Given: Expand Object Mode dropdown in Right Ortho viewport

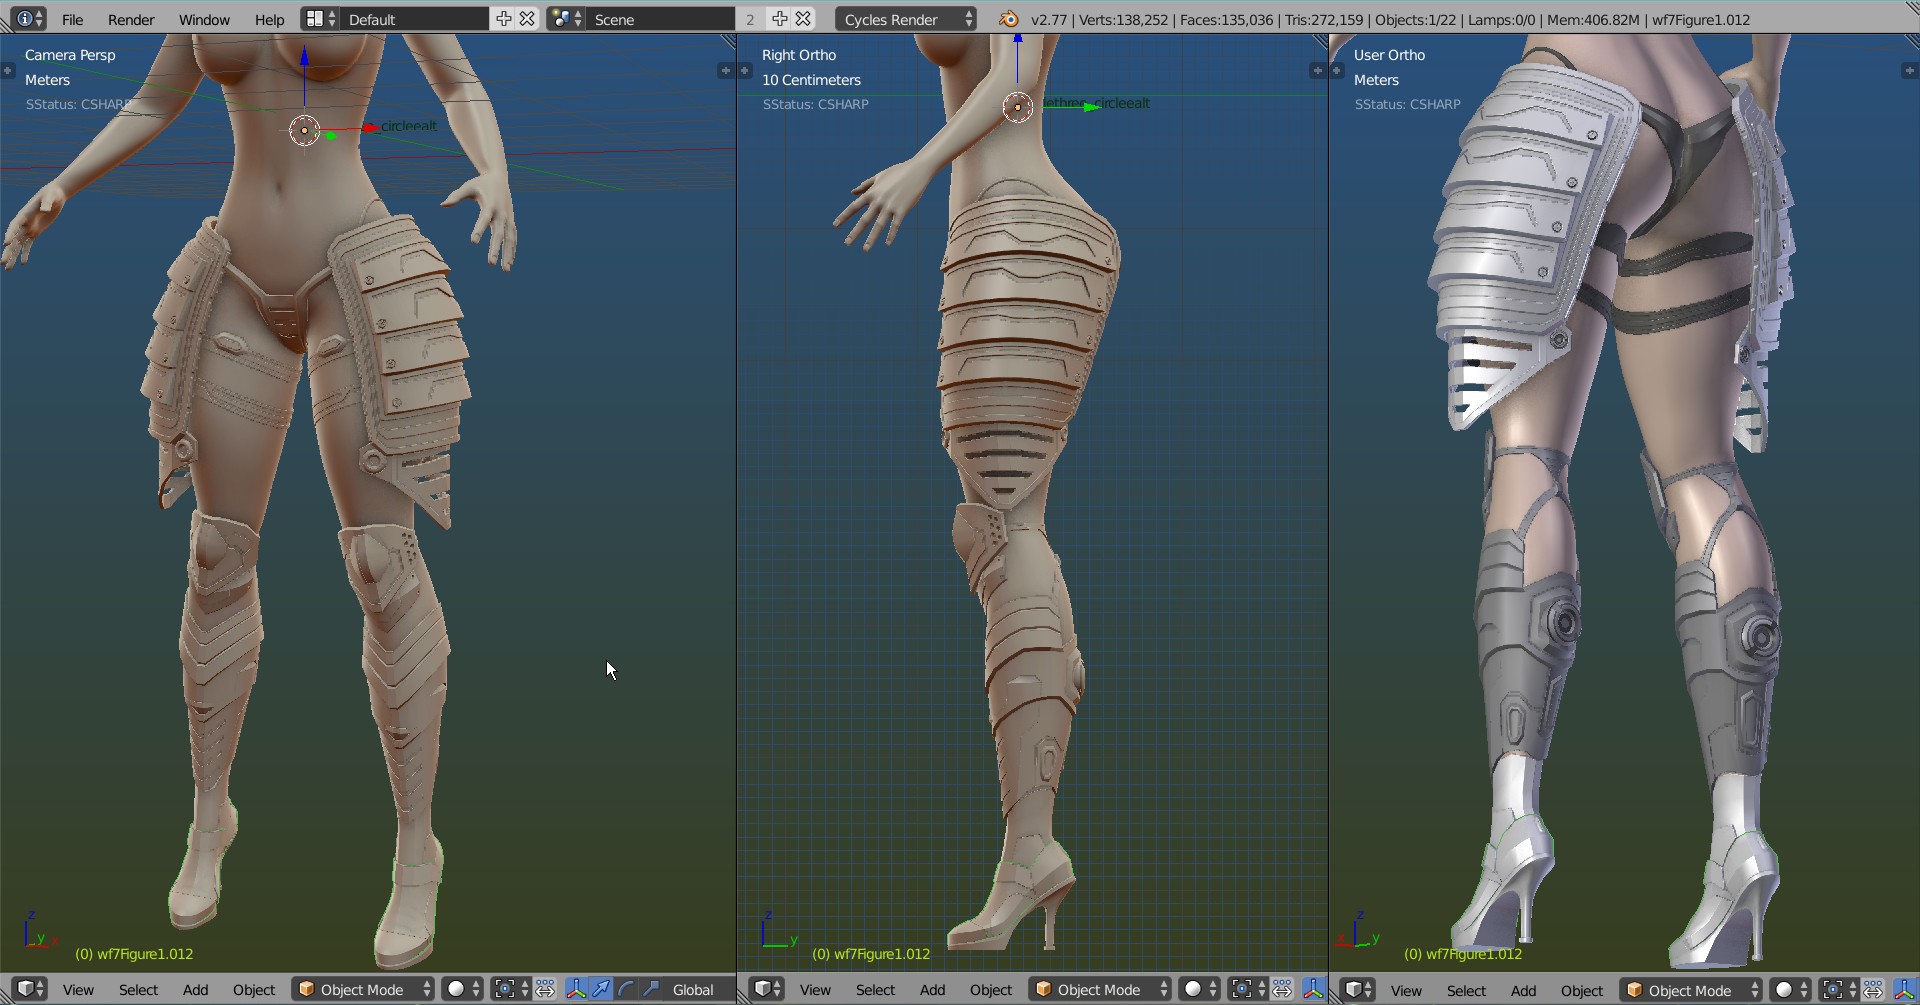Looking at the screenshot, I should tap(1100, 989).
